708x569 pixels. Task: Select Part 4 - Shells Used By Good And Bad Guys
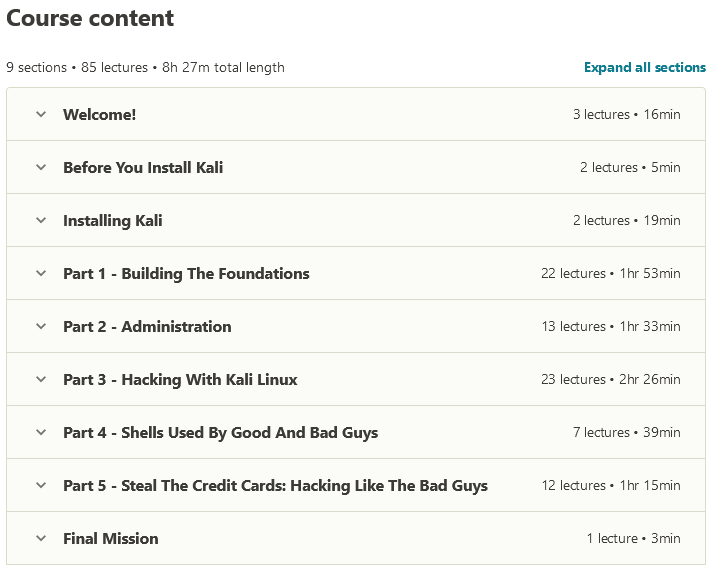point(220,432)
